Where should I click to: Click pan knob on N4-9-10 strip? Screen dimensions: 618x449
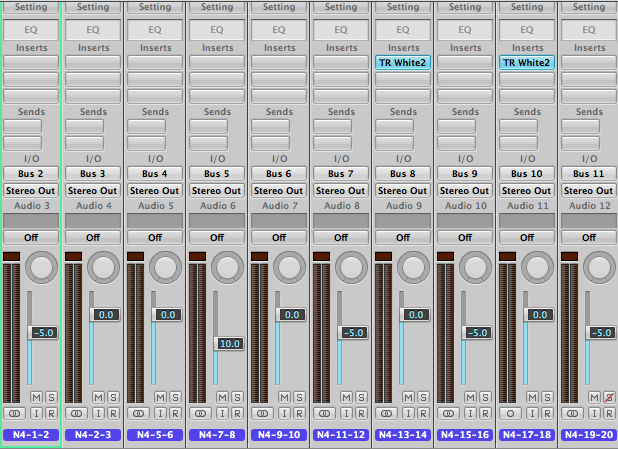[289, 268]
